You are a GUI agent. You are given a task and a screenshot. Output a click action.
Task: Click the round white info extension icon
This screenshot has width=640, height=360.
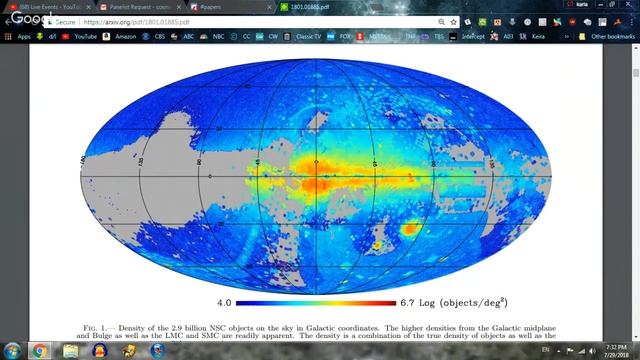tap(527, 22)
